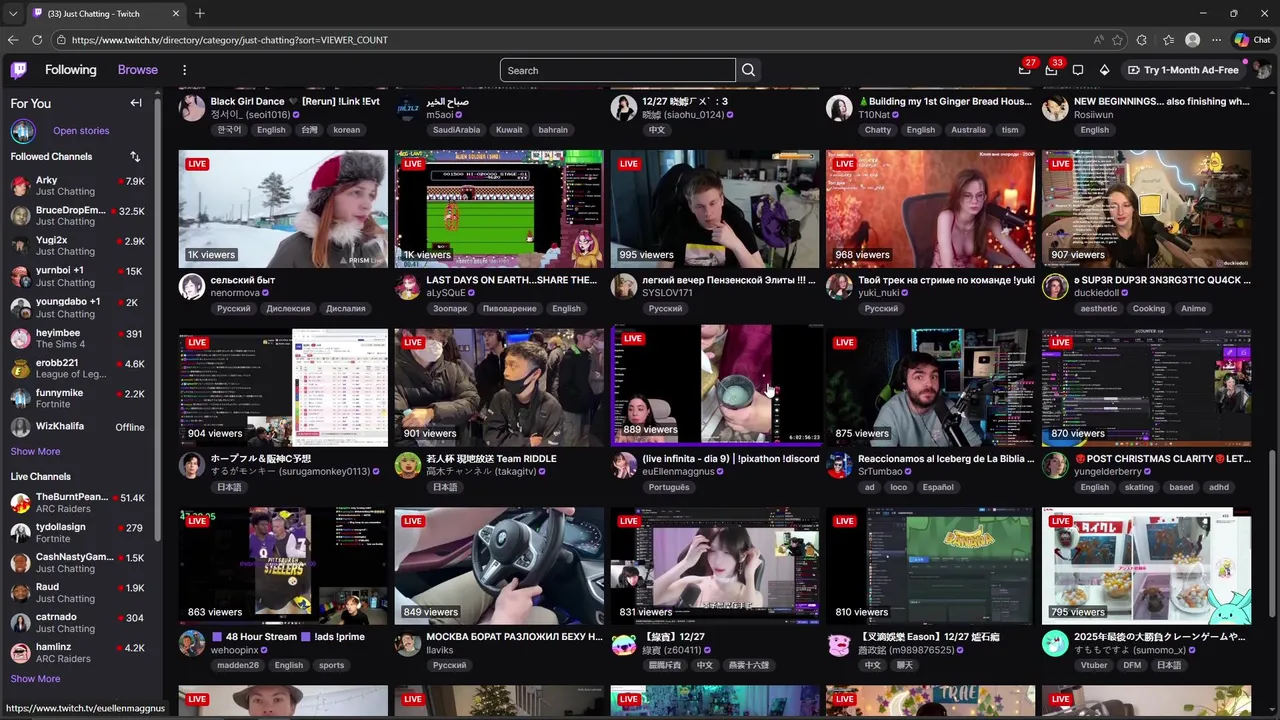Open takagitv stream thumbnail with 901 viewers
The width and height of the screenshot is (1280, 720).
coord(499,388)
